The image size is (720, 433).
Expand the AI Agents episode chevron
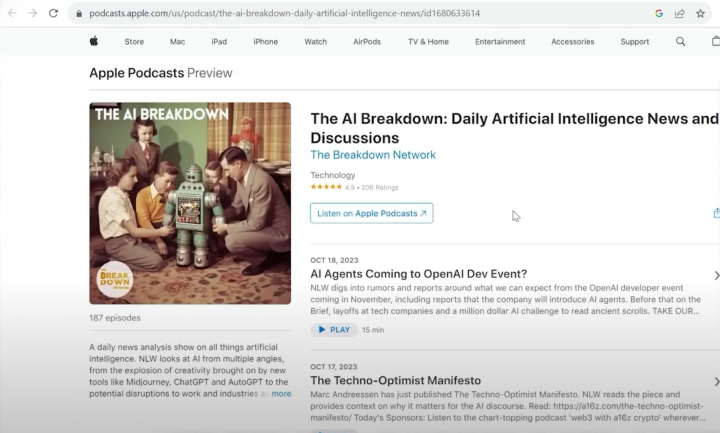coord(716,275)
